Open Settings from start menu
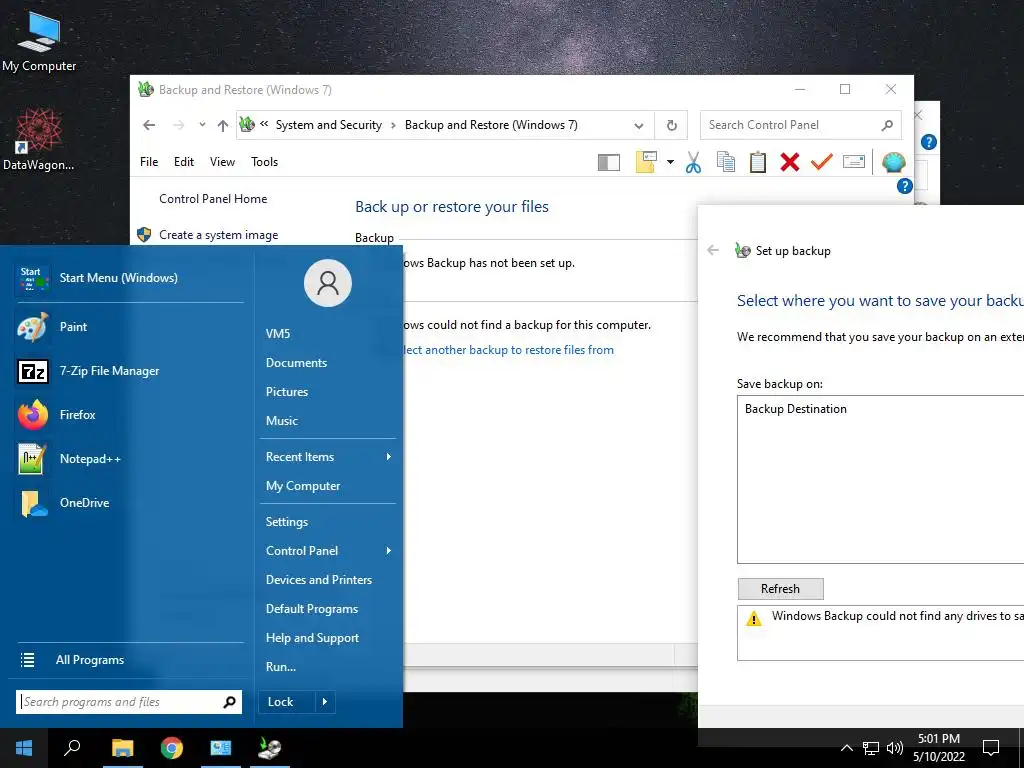 pos(287,522)
